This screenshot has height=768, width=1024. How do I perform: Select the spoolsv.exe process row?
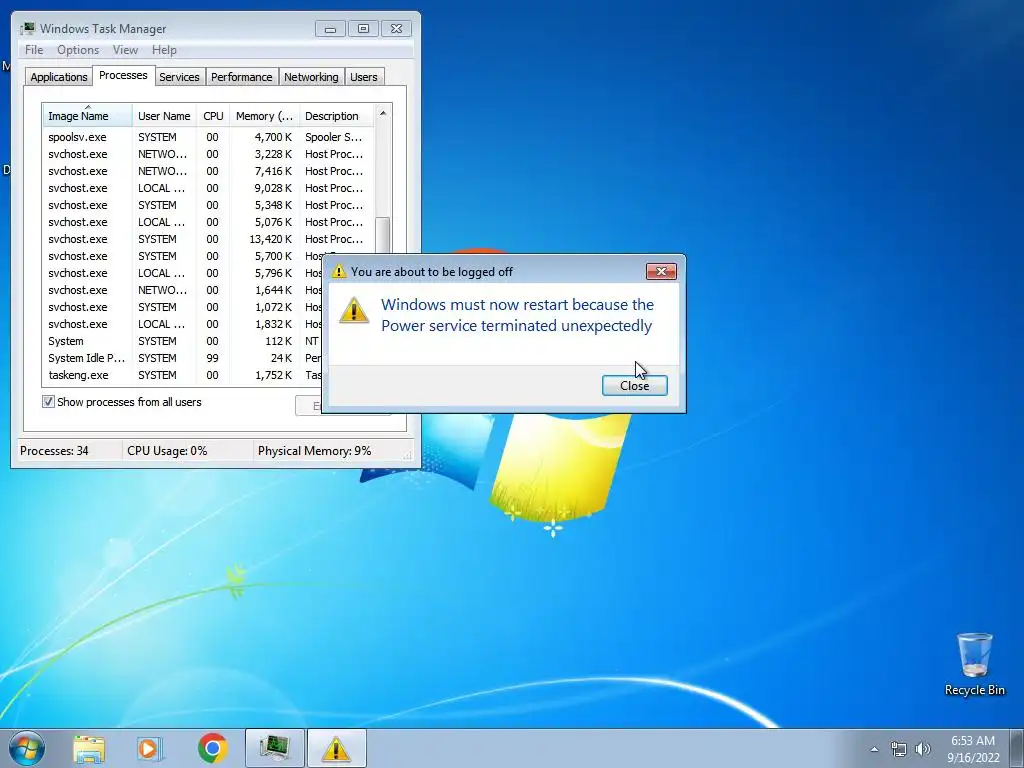pos(208,137)
